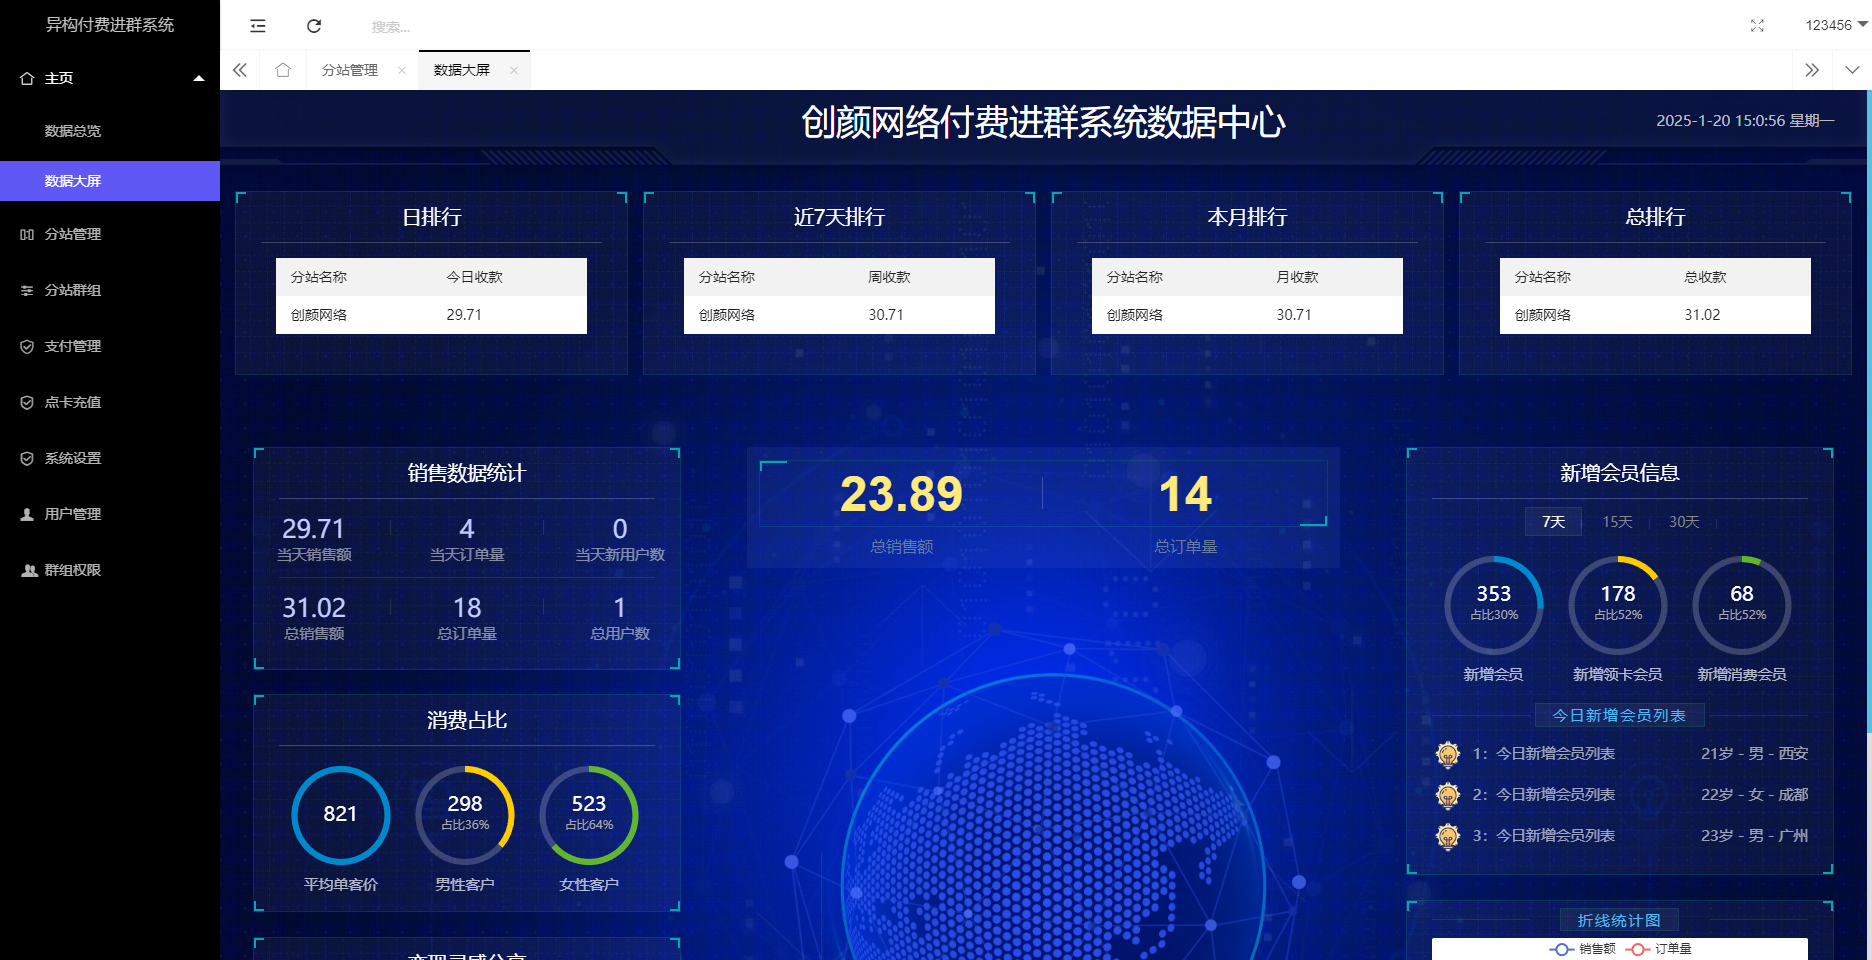Toggle the 销售额 series in the chart legend
Image resolution: width=1872 pixels, height=960 pixels.
pos(1583,949)
